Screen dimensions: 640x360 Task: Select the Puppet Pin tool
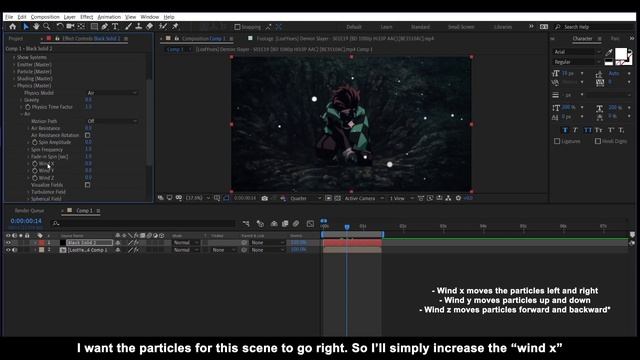tap(176, 27)
